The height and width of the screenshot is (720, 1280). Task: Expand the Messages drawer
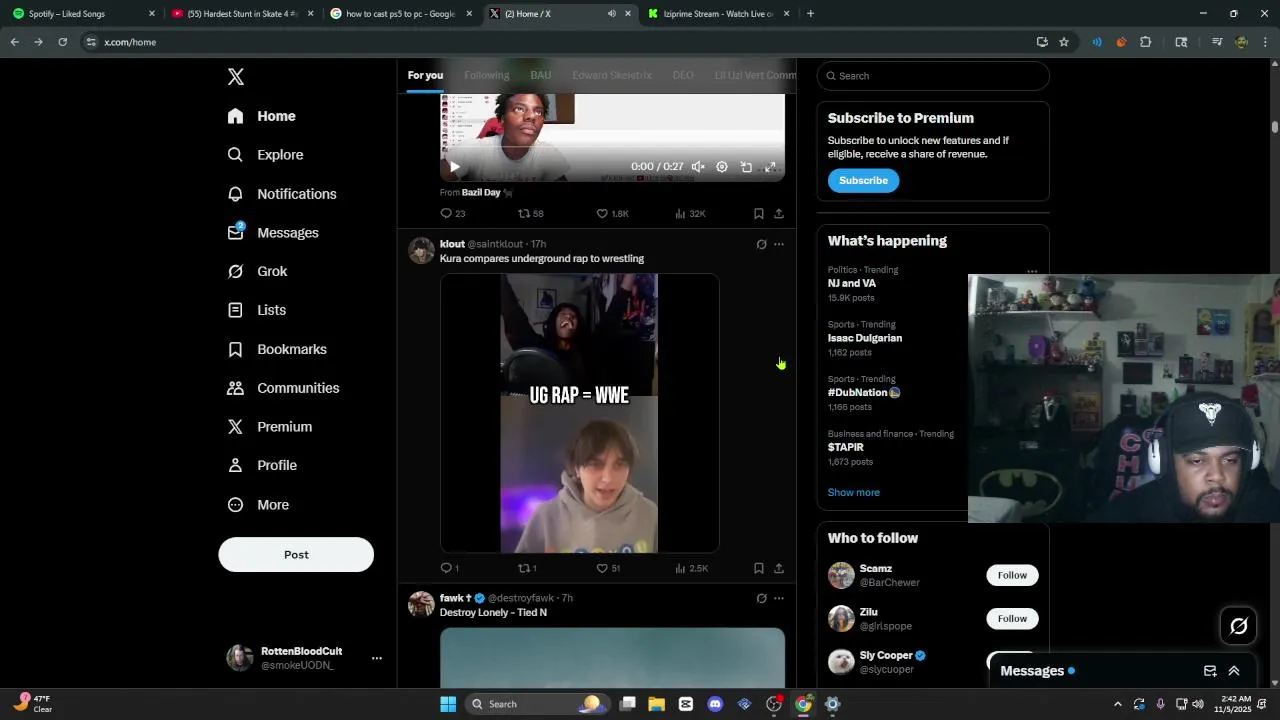(x=1234, y=671)
